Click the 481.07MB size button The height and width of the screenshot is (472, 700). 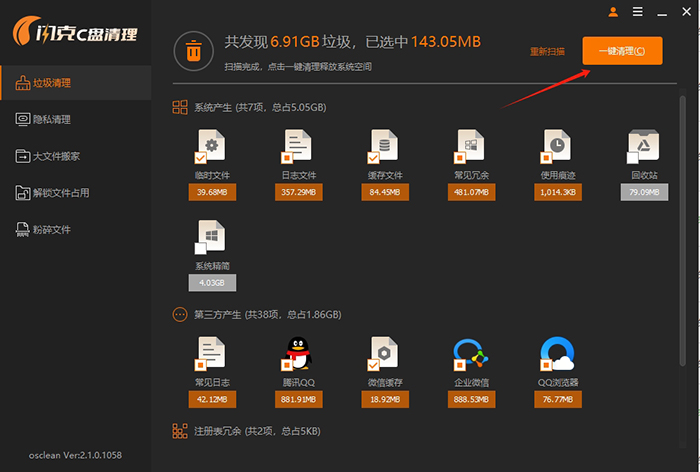pyautogui.click(x=471, y=192)
